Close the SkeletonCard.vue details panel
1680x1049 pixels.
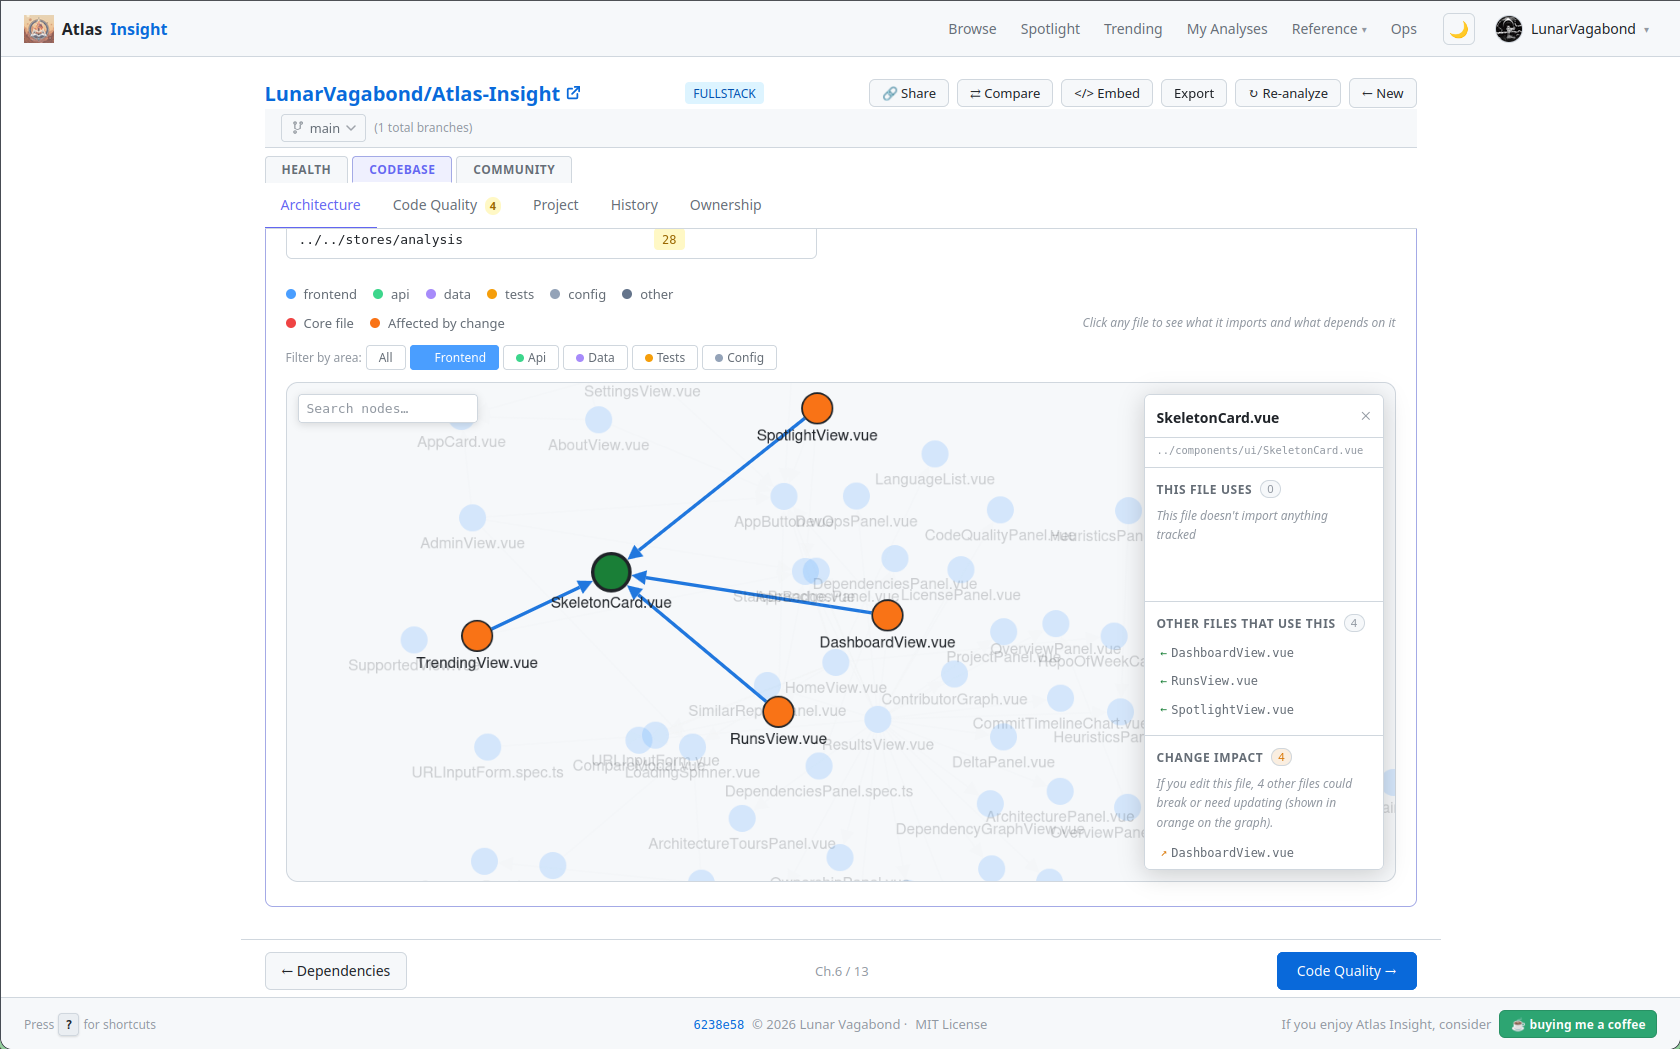click(1365, 416)
